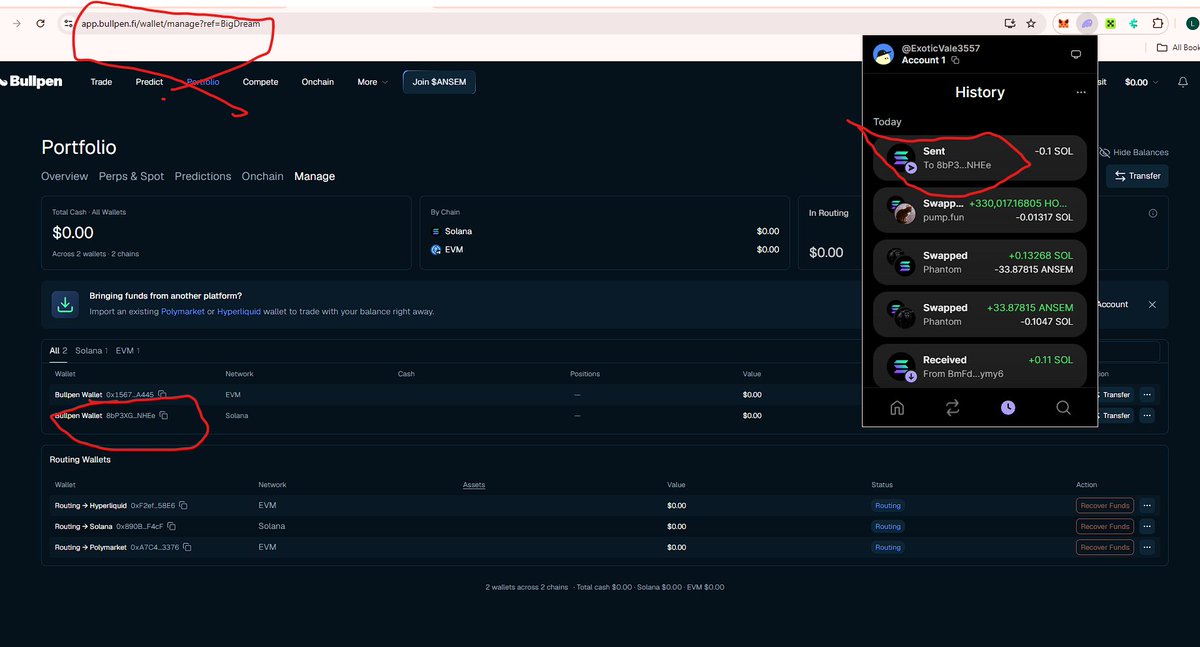Filter wallets by the EVM tab
The image size is (1200, 647).
[x=127, y=351]
